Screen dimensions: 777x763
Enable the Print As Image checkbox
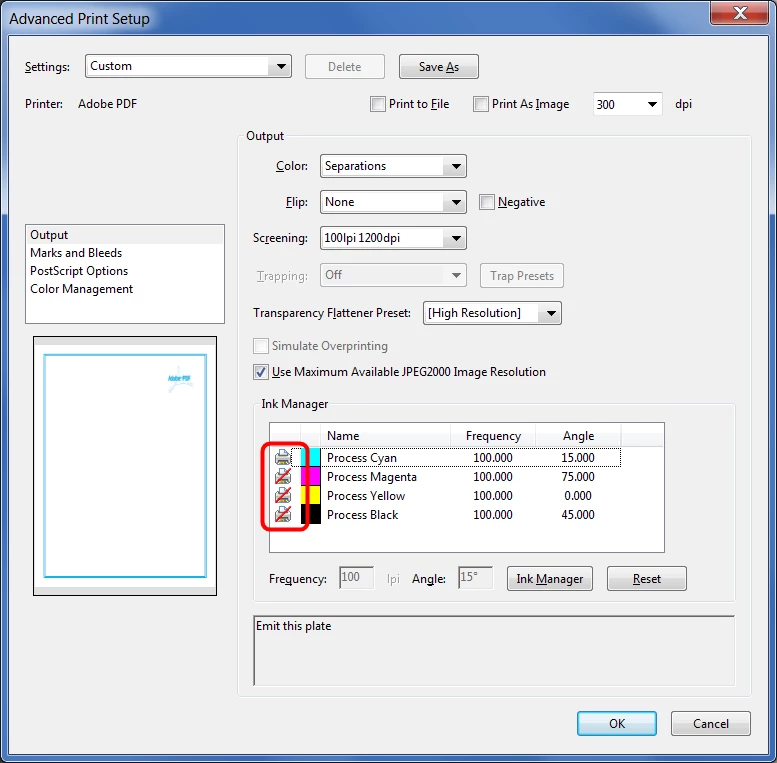tap(481, 104)
